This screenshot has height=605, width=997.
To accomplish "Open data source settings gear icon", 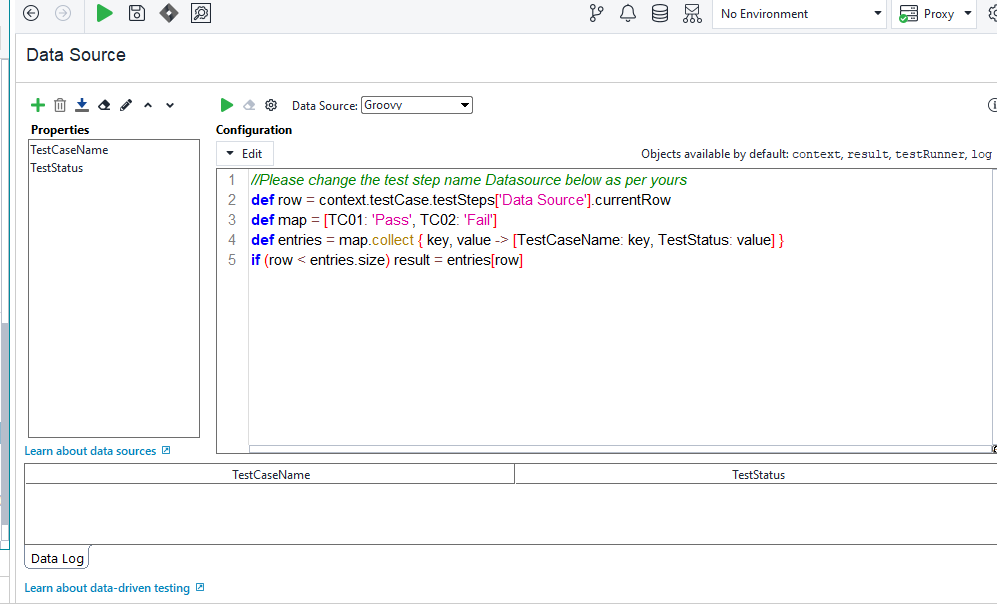I will [270, 105].
